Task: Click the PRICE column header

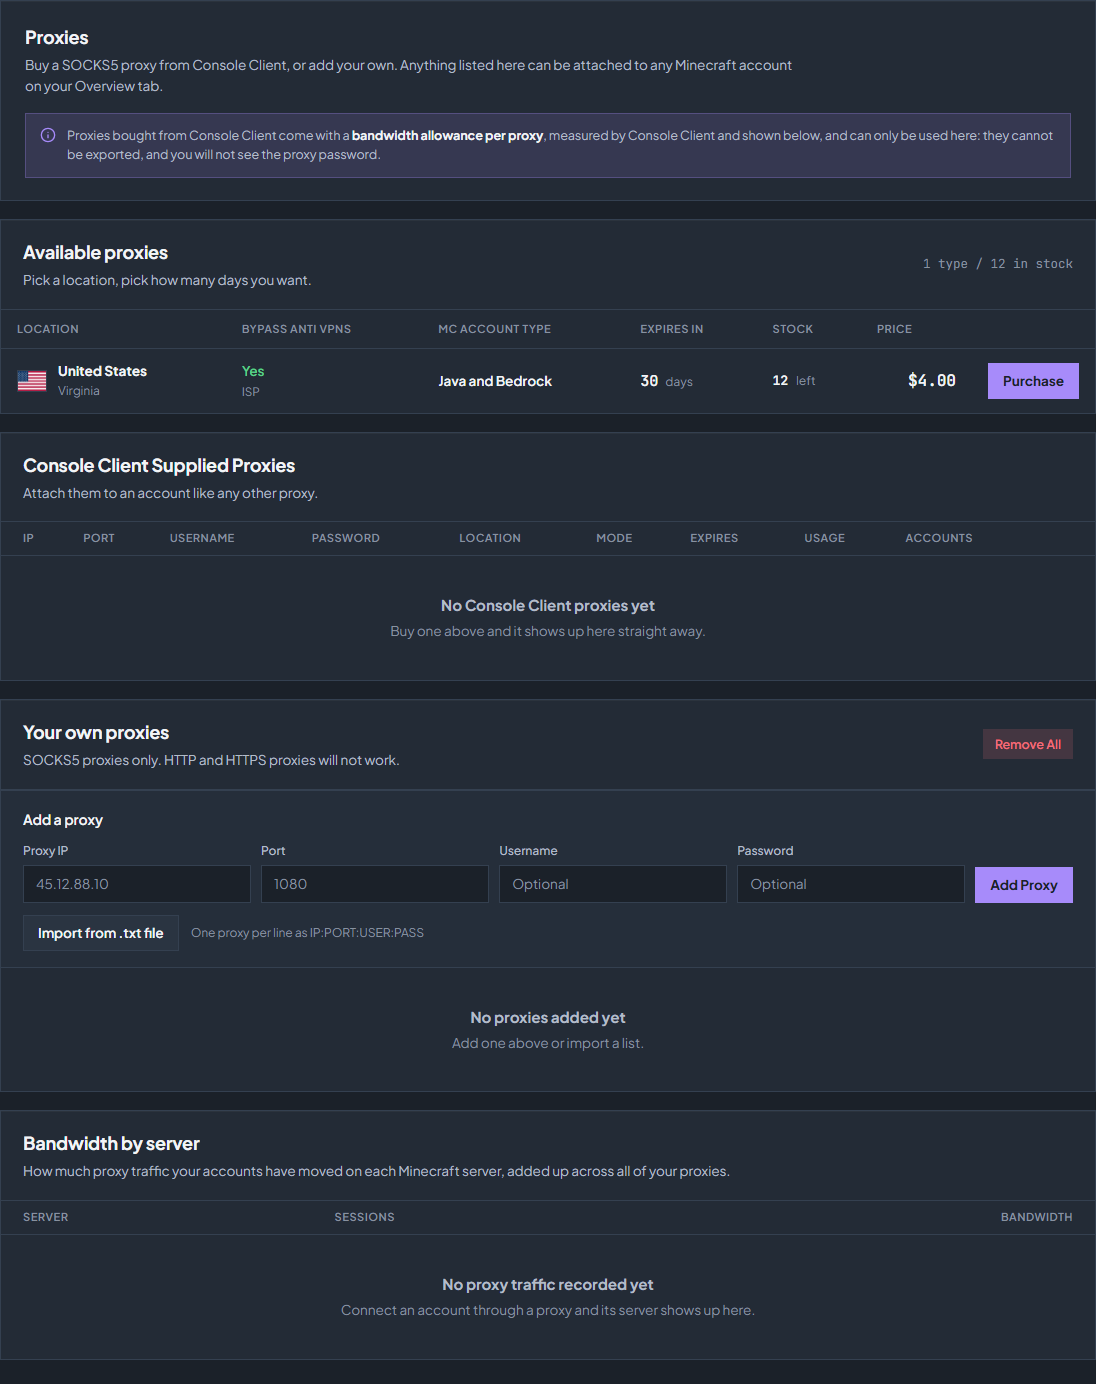Action: (894, 329)
